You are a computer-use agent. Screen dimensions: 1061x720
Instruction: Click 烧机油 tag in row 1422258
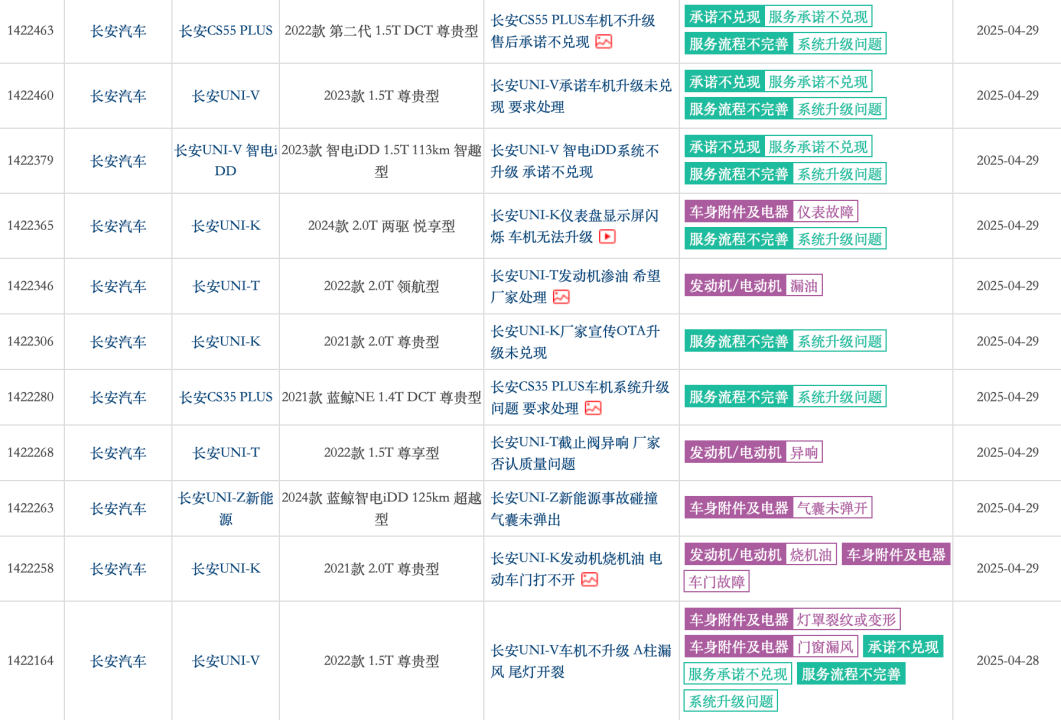point(811,554)
